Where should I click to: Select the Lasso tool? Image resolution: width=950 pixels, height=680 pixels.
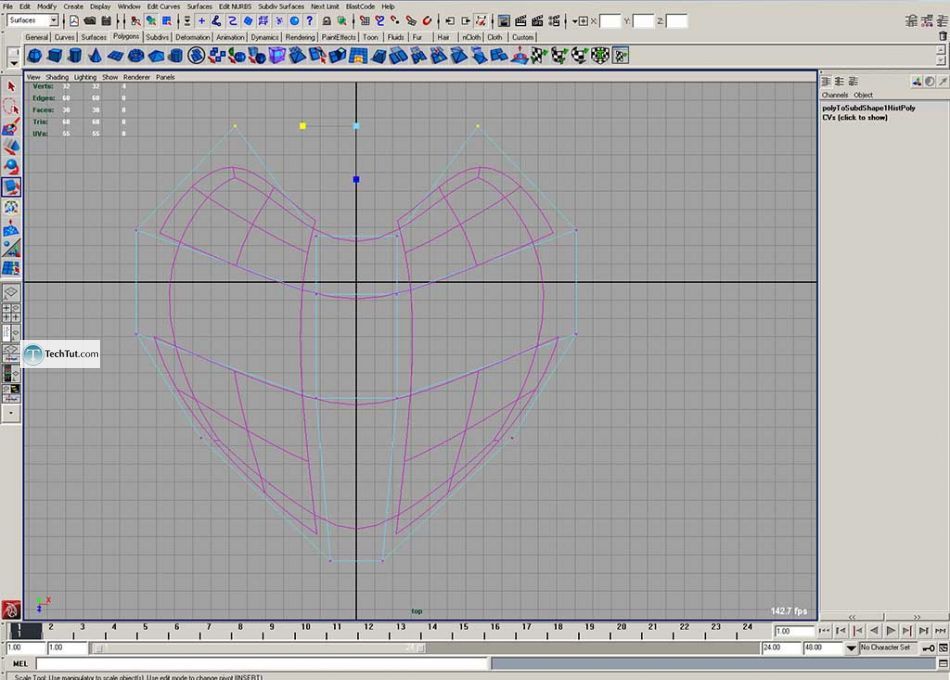click(11, 107)
